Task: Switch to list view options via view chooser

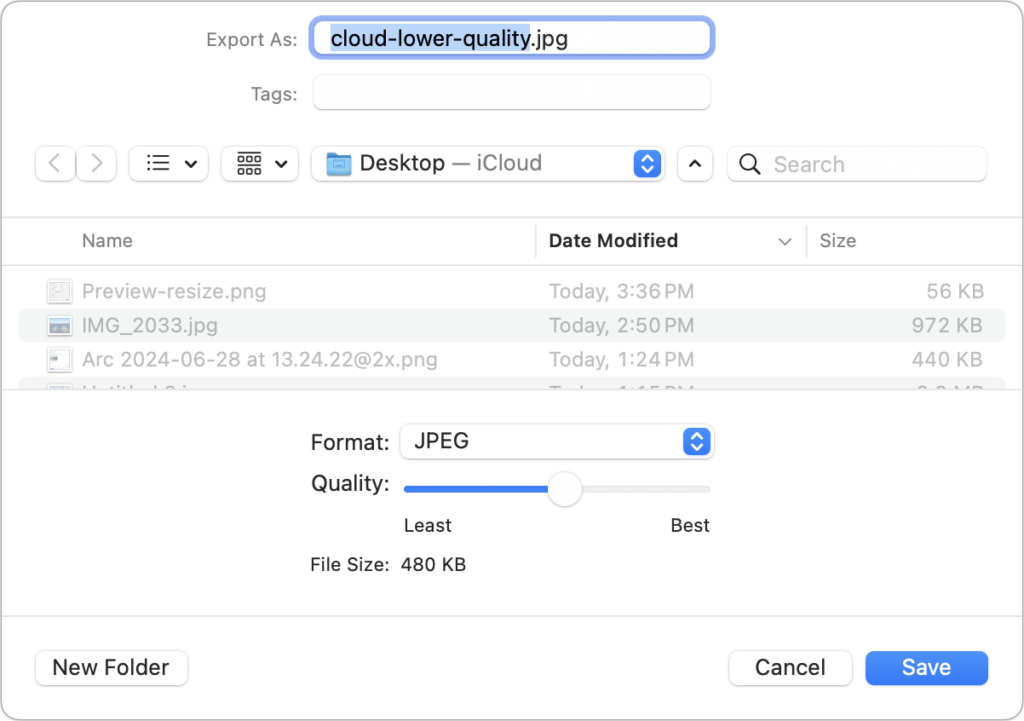Action: click(x=168, y=163)
